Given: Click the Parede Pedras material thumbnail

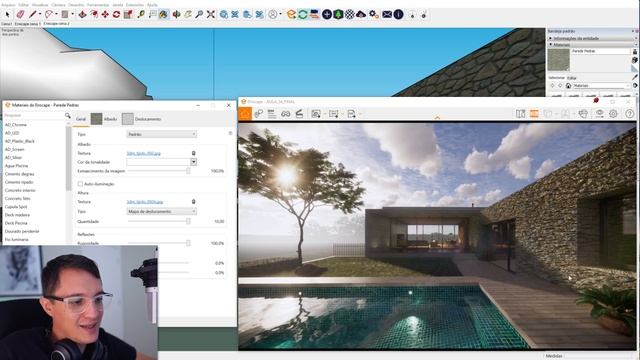Looking at the screenshot, I should click(x=558, y=60).
